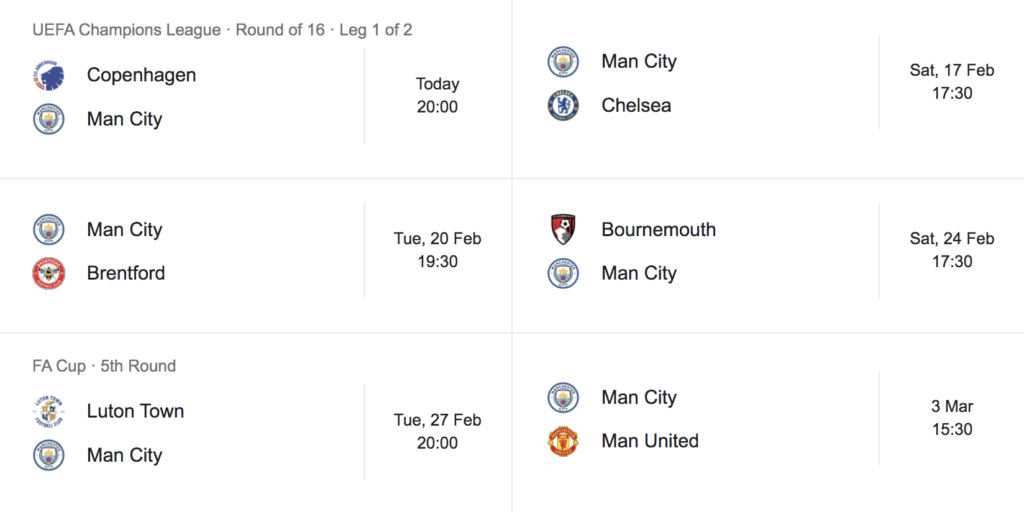1024x512 pixels.
Task: Open the Man United team name
Action: point(650,441)
